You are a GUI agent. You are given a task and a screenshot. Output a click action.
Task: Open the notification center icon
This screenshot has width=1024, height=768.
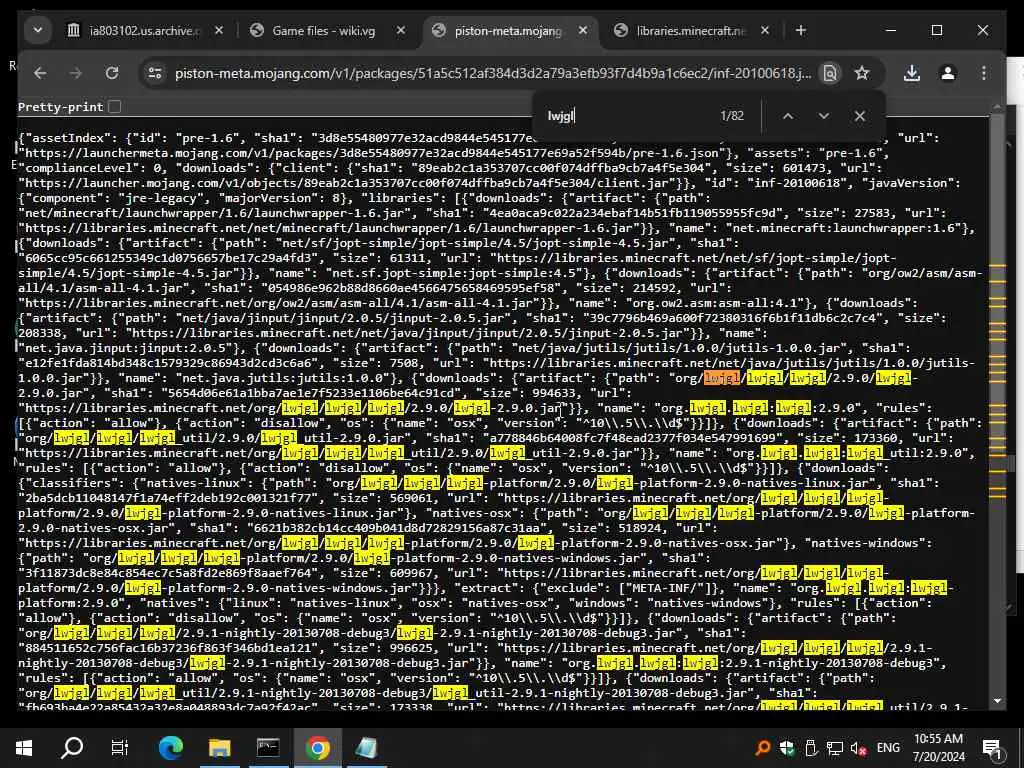click(x=992, y=748)
